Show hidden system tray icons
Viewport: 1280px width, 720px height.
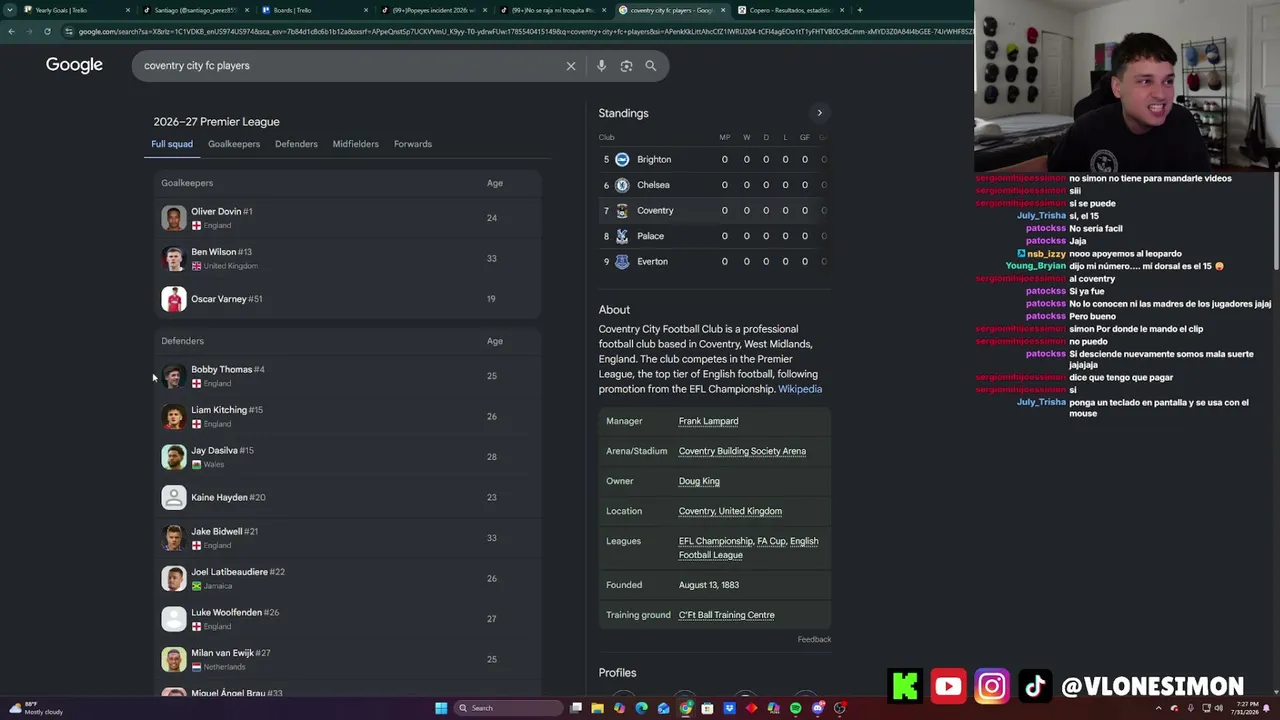[1159, 708]
